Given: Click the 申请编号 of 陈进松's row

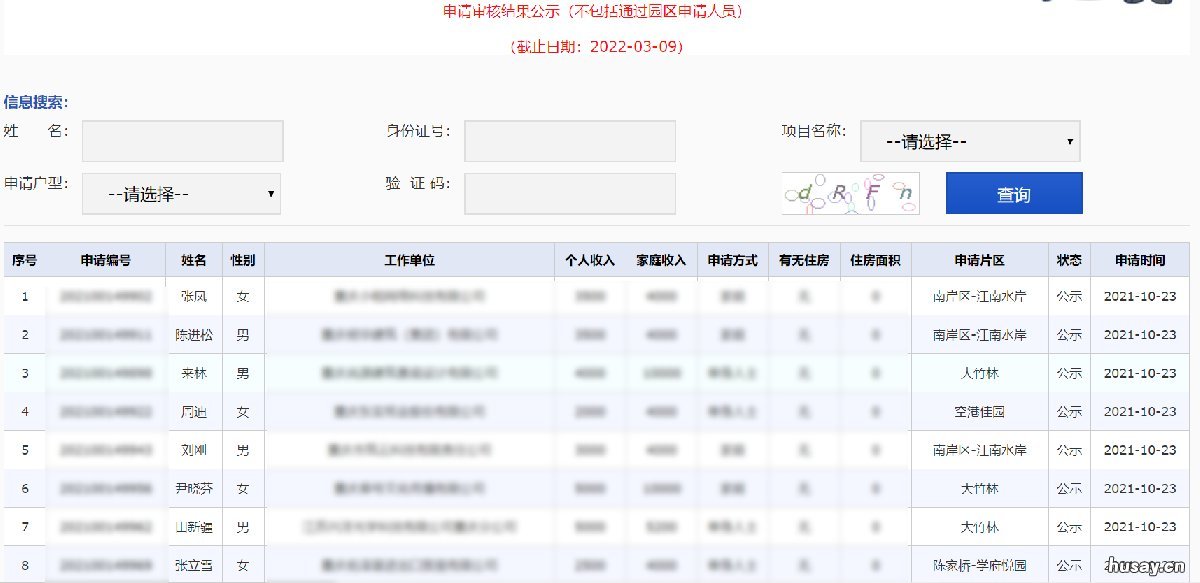Looking at the screenshot, I should click(103, 335).
